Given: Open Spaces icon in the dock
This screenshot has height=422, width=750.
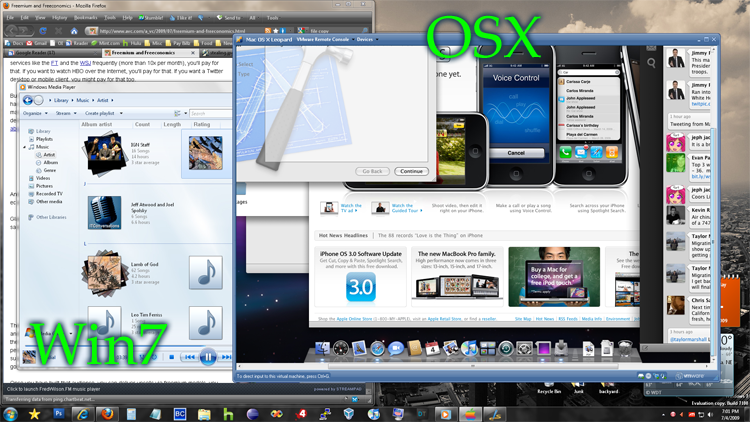Looking at the screenshot, I should pos(487,349).
